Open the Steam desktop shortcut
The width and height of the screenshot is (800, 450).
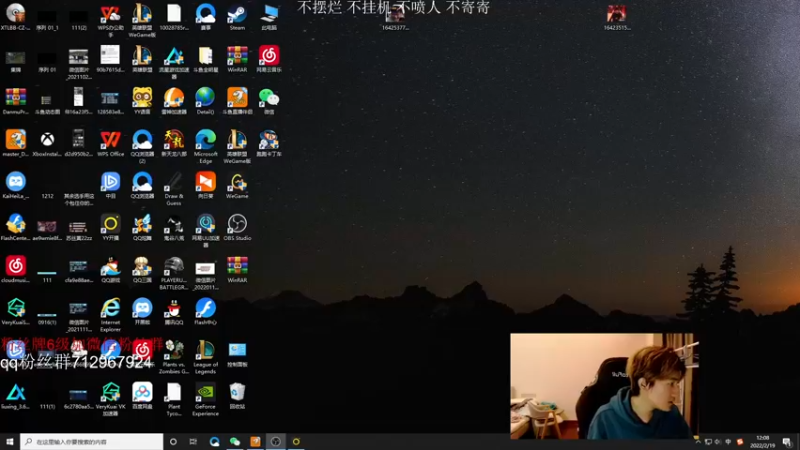coord(237,16)
